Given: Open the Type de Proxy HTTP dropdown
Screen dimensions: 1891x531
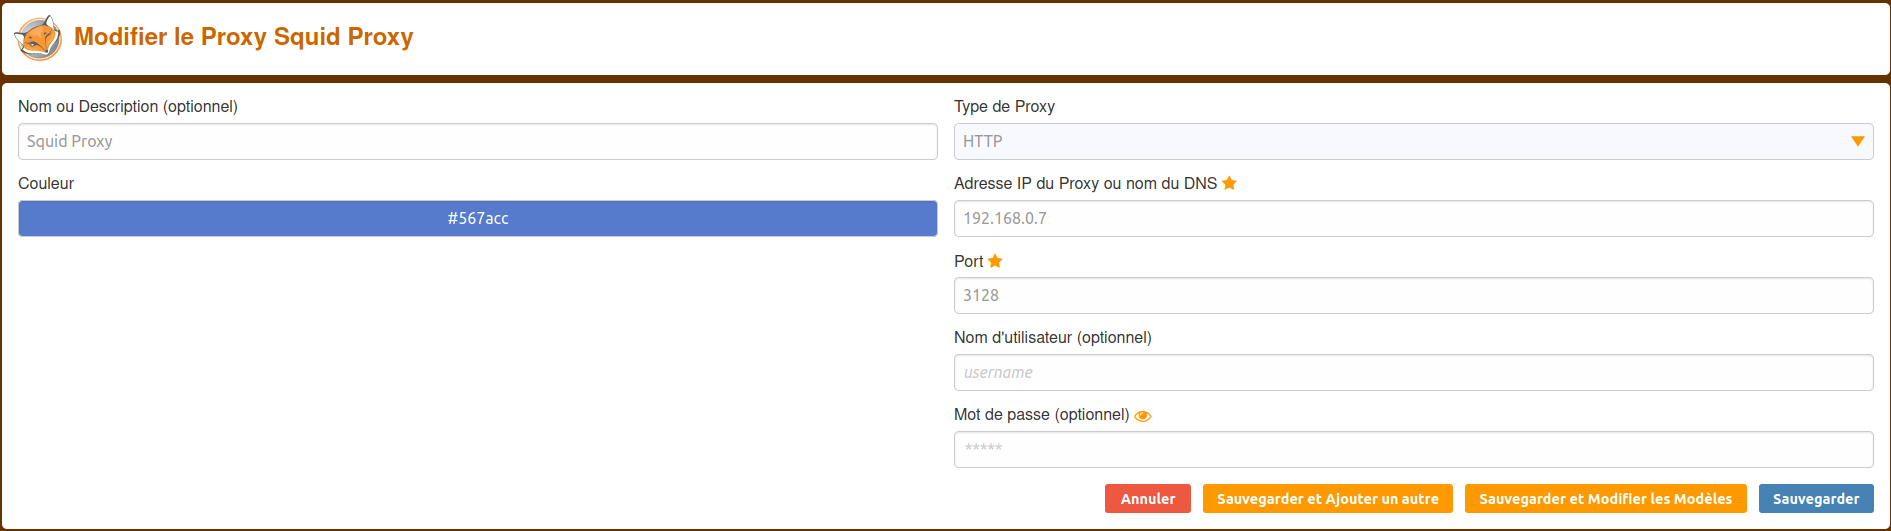Looking at the screenshot, I should point(1413,142).
